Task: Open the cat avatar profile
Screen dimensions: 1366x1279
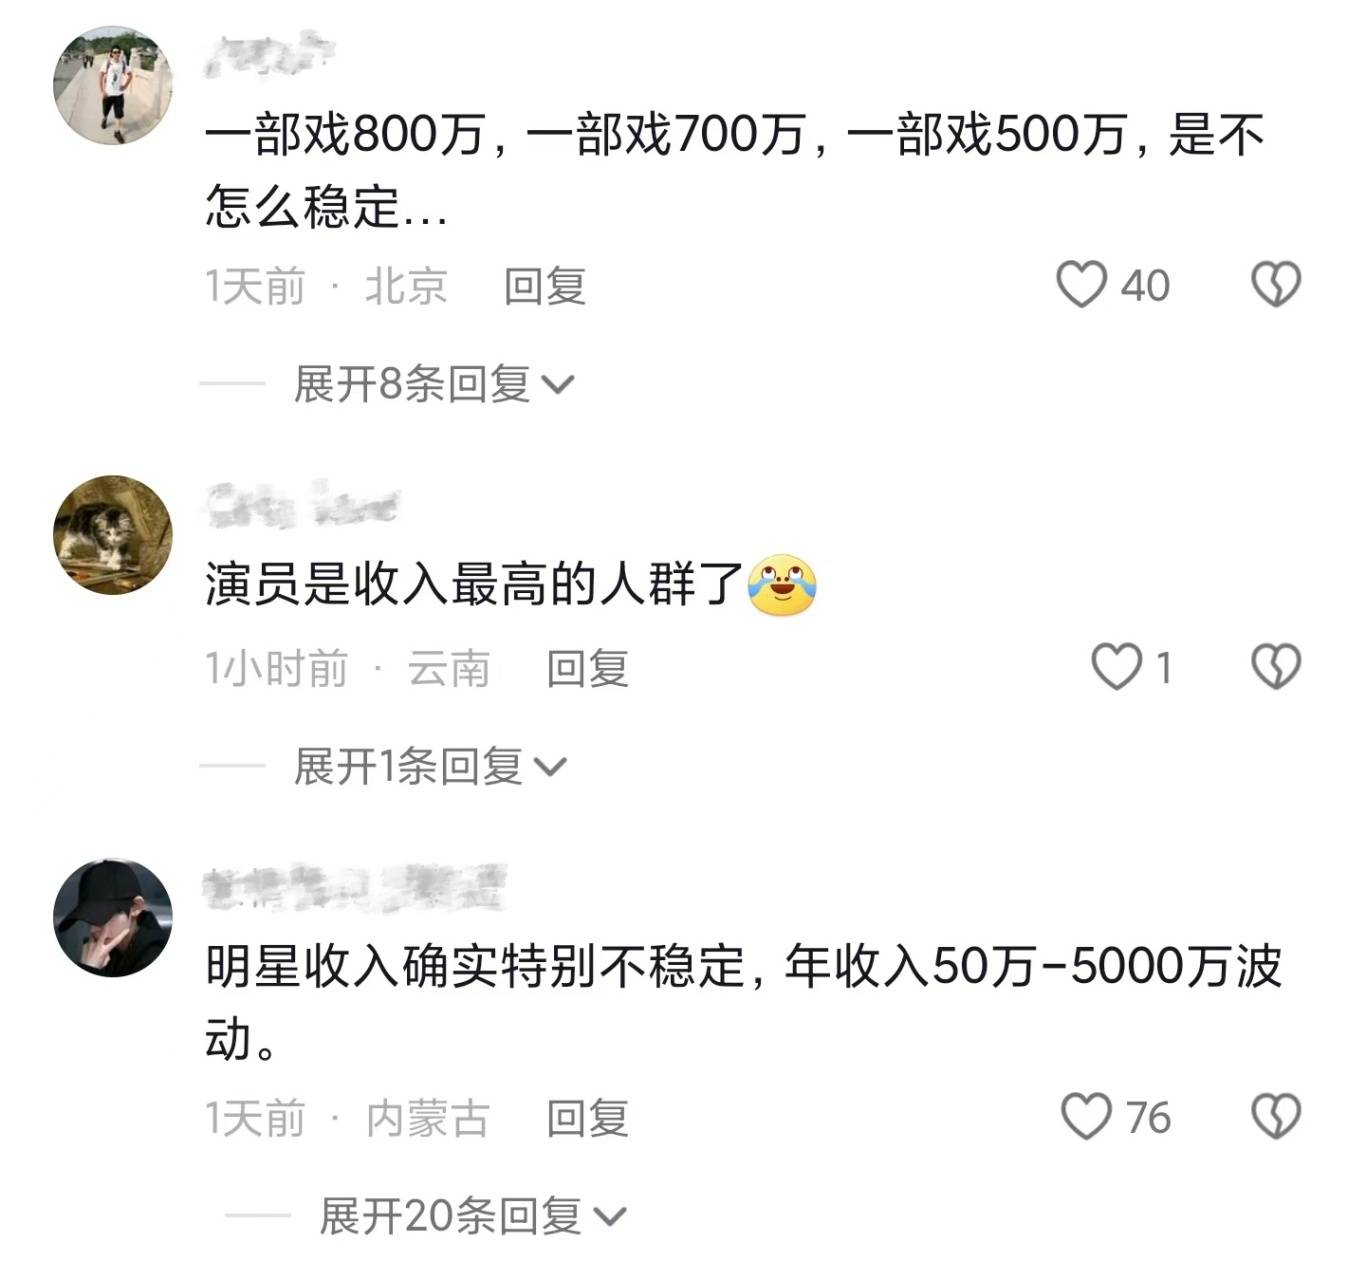Action: (113, 535)
